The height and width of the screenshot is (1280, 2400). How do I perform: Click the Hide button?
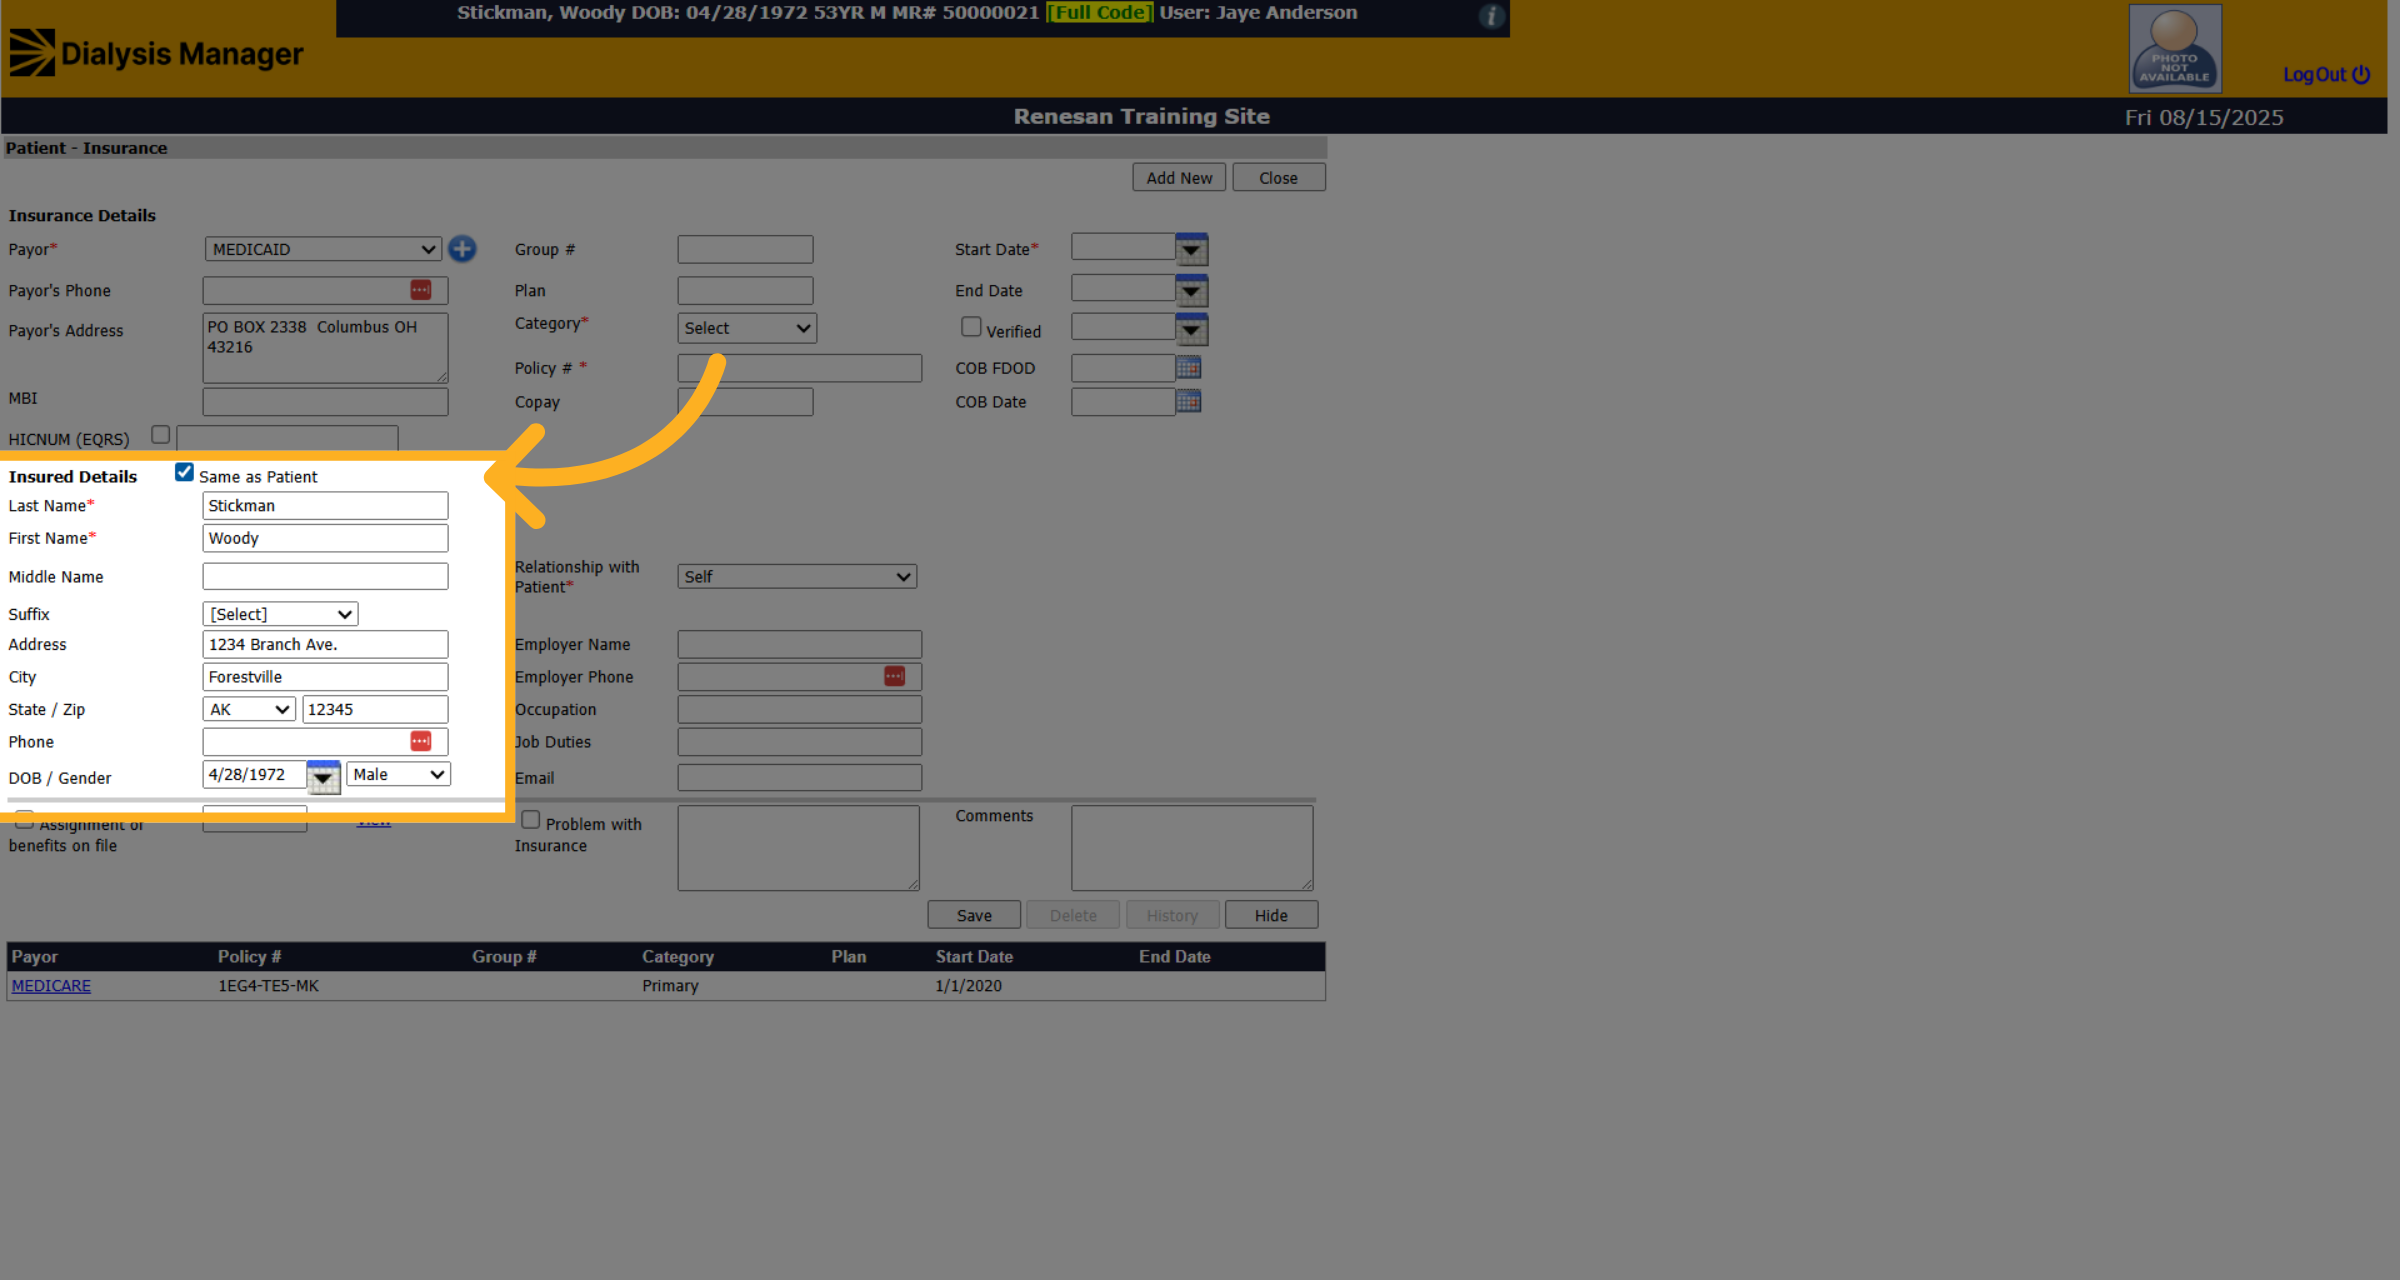1271,915
